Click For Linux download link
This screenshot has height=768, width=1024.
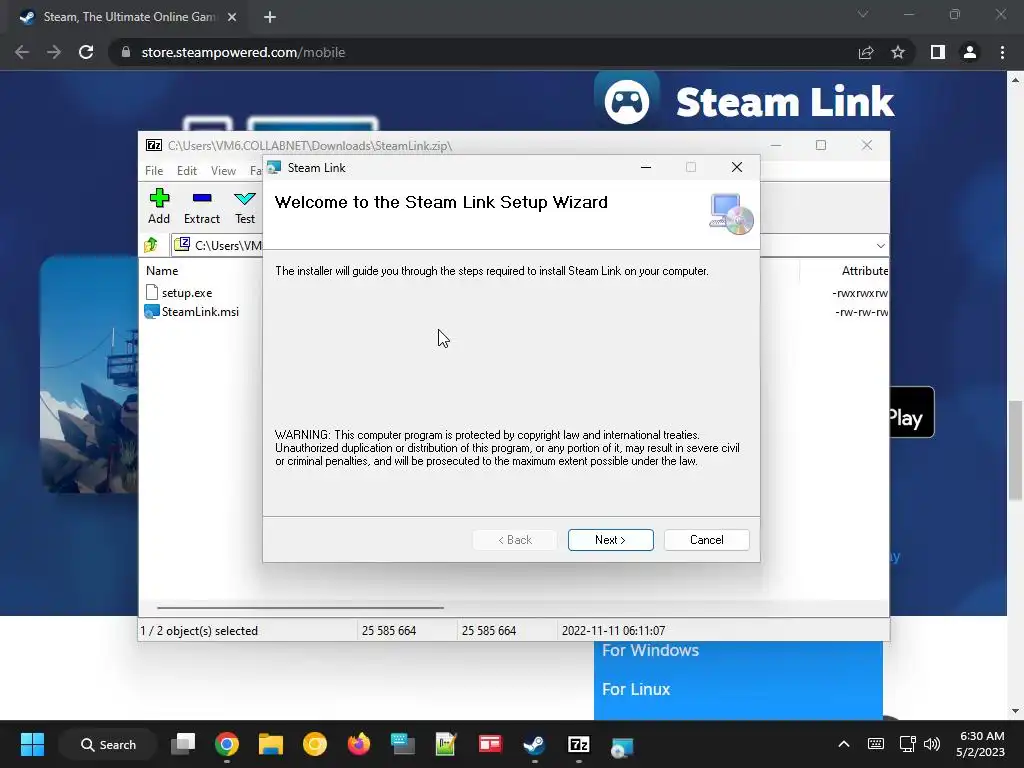click(x=635, y=689)
